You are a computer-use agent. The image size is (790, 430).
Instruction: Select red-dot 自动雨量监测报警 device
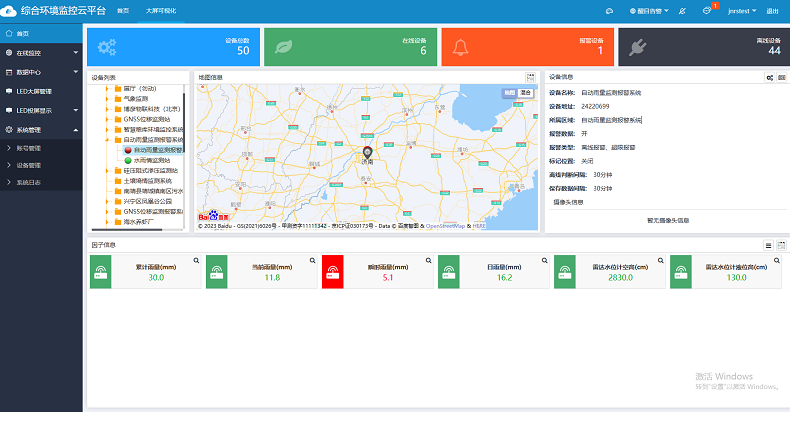coord(153,150)
